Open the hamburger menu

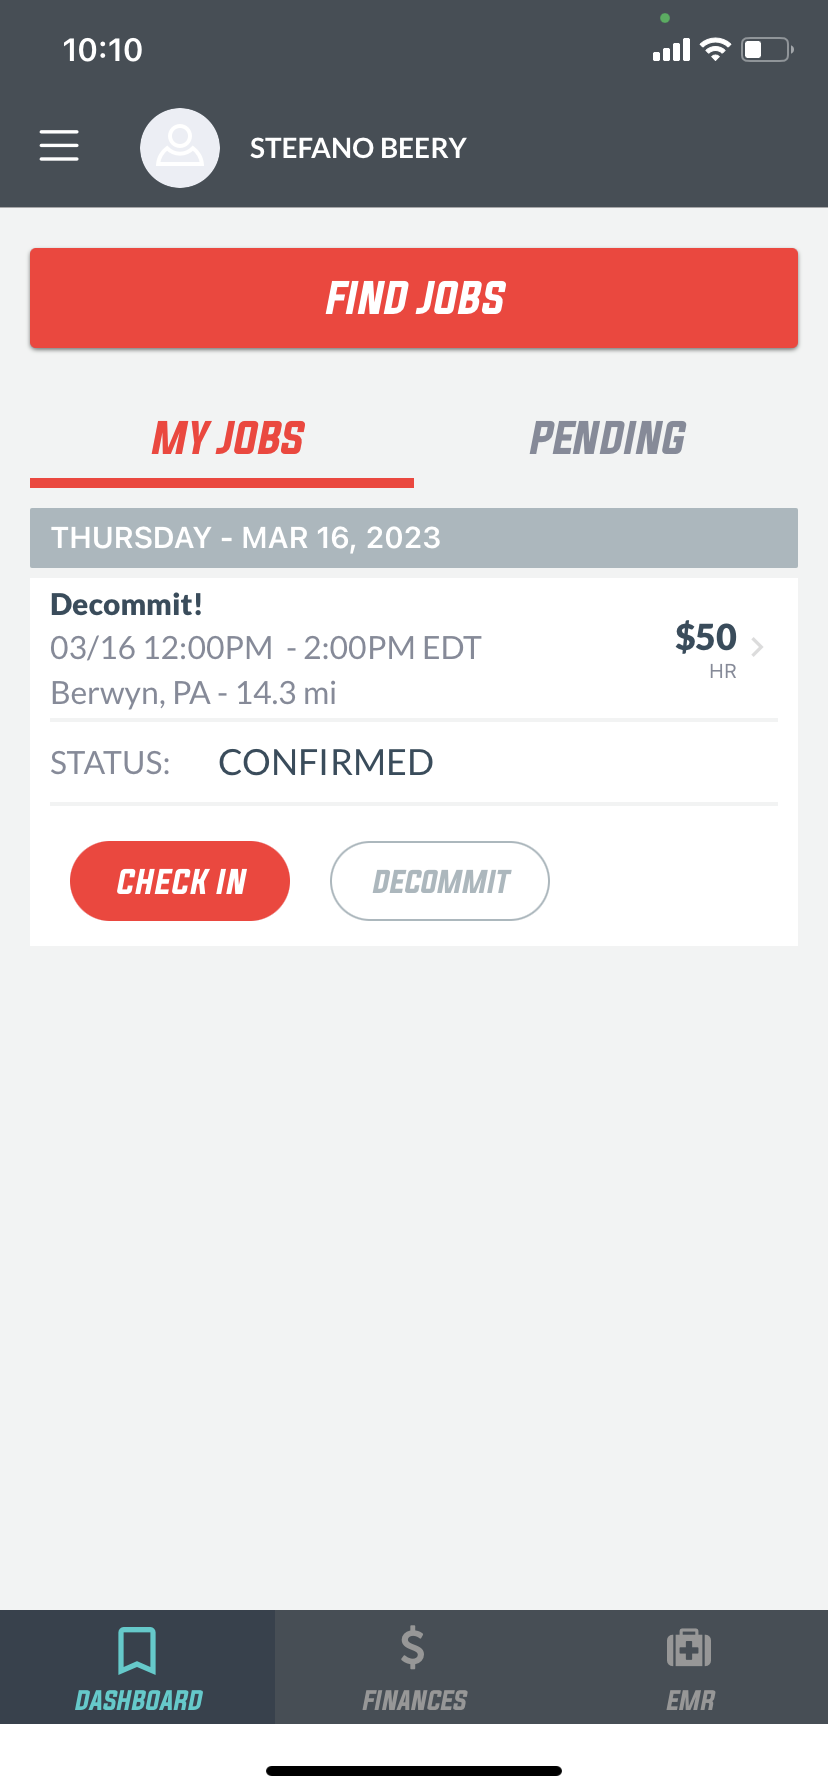tap(59, 146)
